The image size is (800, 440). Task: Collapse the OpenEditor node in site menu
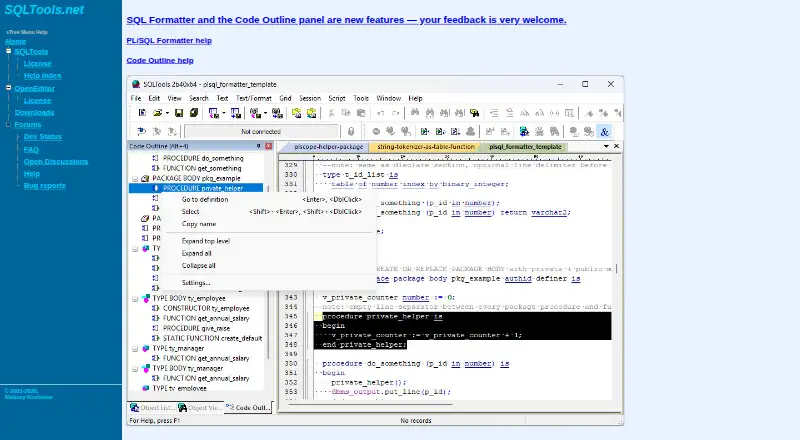pos(9,88)
